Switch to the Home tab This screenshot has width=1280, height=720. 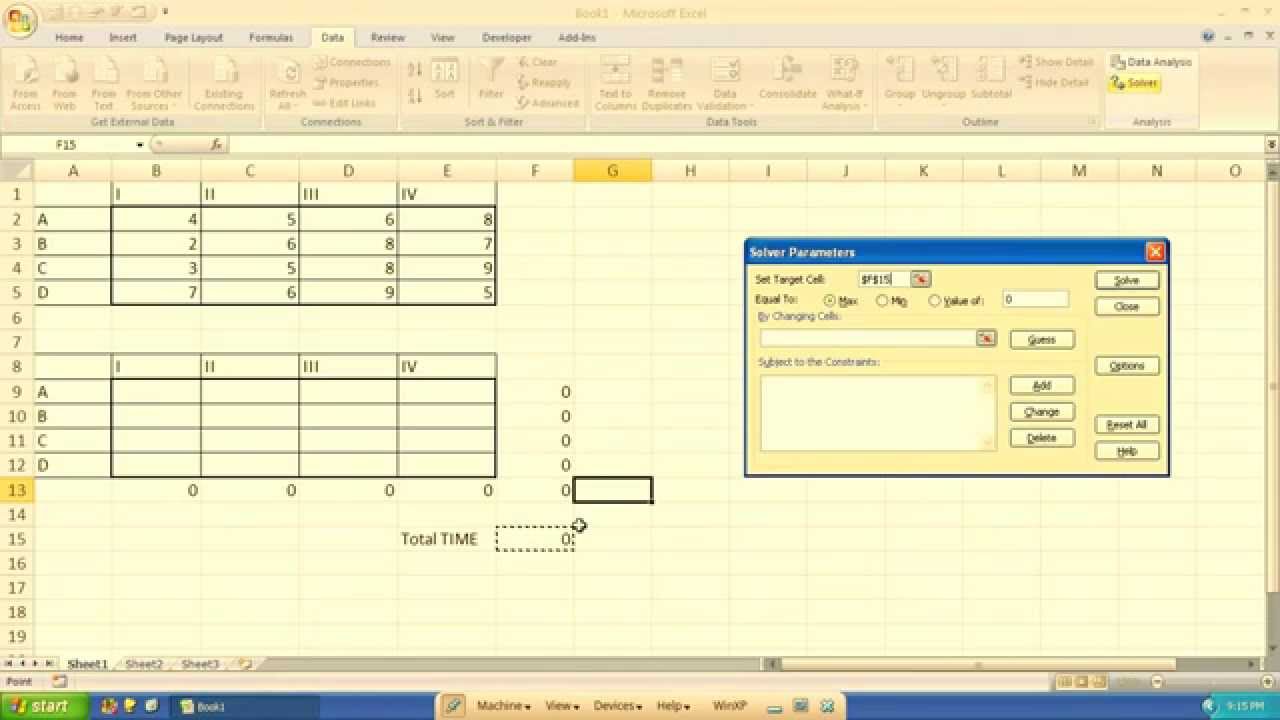(69, 38)
